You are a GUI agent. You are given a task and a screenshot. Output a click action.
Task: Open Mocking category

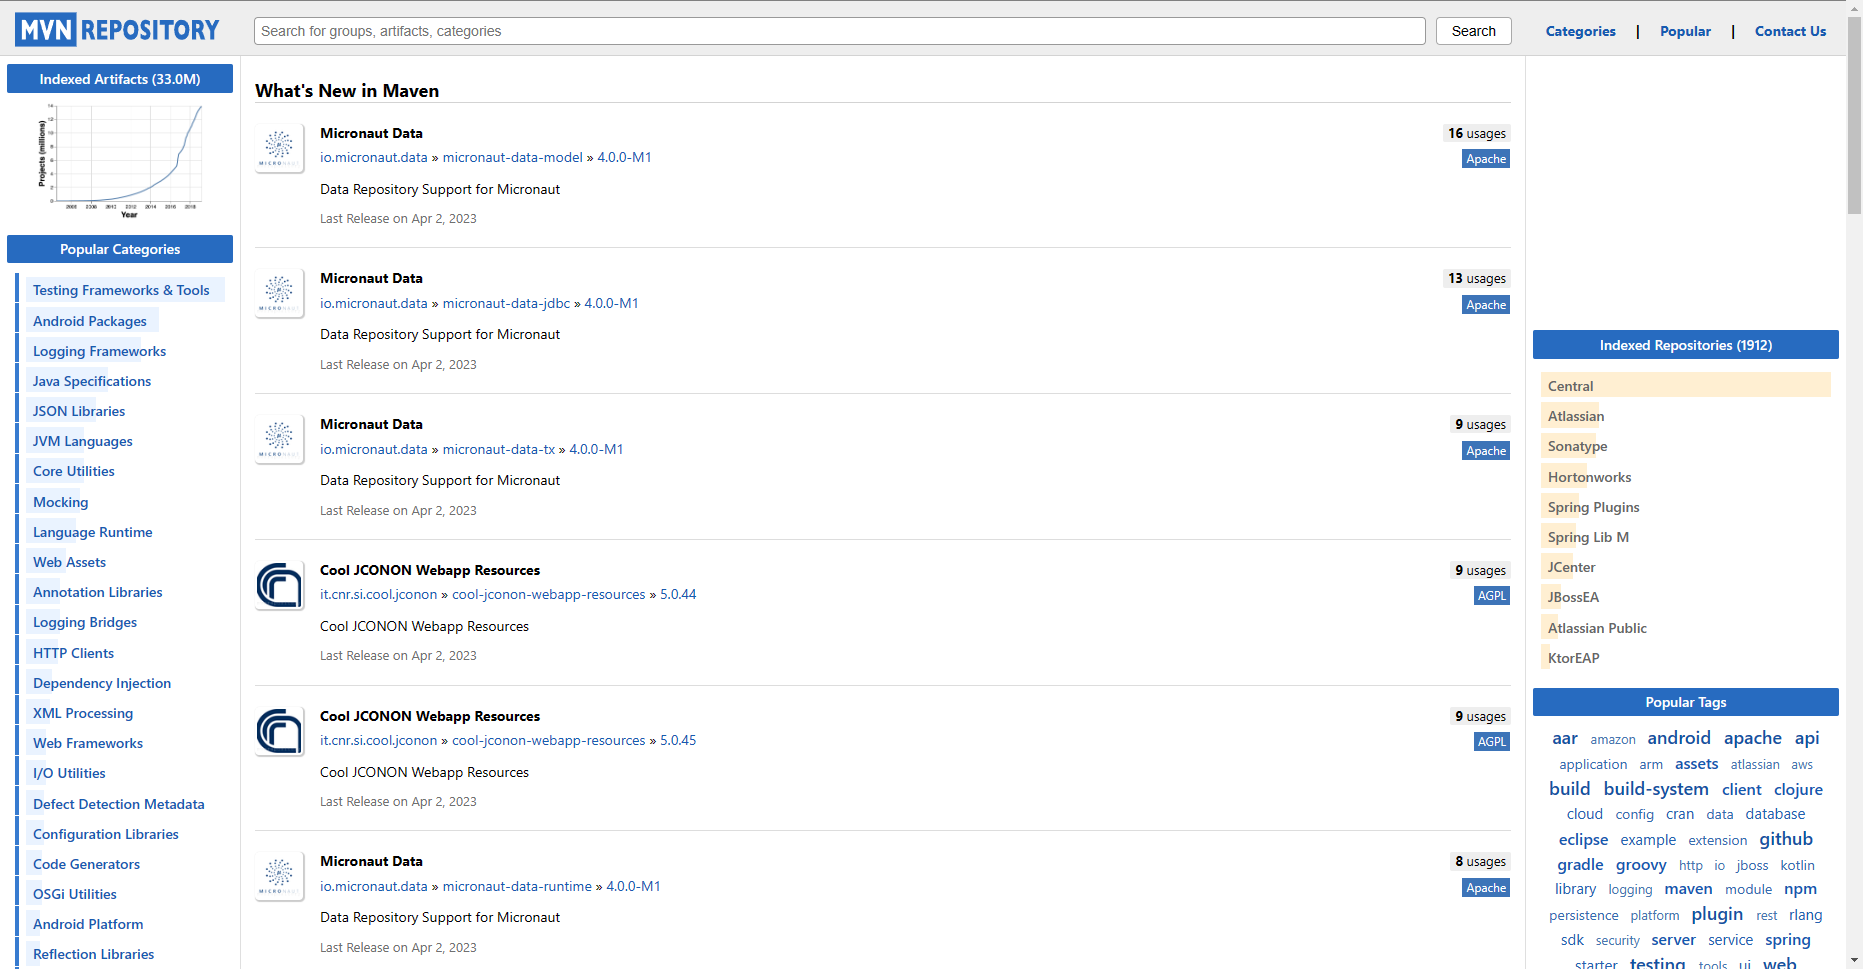pos(61,502)
